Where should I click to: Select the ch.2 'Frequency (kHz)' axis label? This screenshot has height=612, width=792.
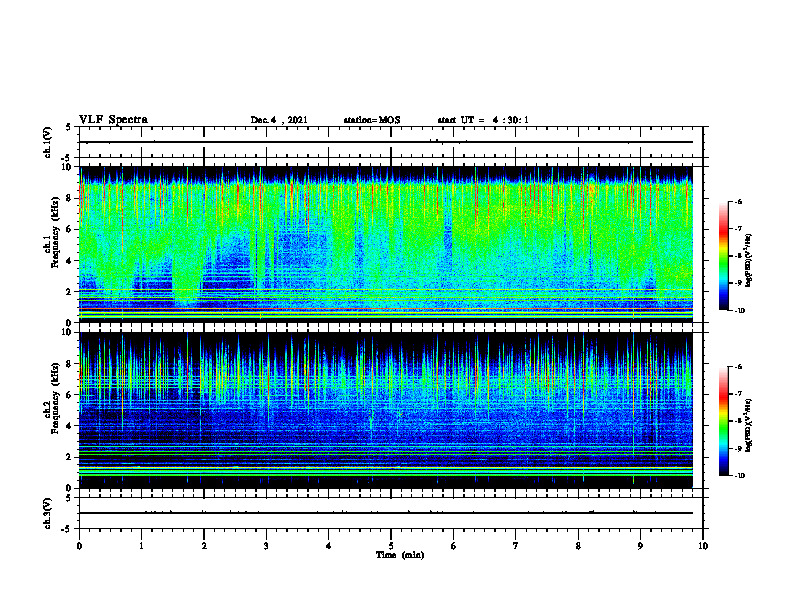(55, 397)
